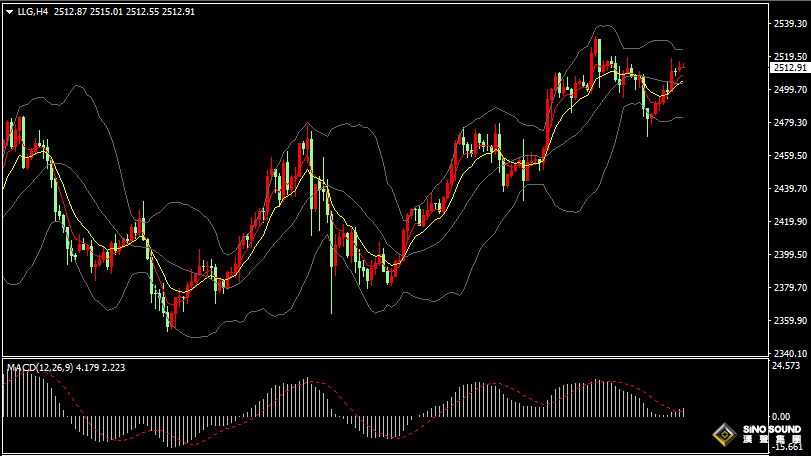The height and width of the screenshot is (456, 811).
Task: Click the 2479.30 price axis label
Action: point(789,123)
